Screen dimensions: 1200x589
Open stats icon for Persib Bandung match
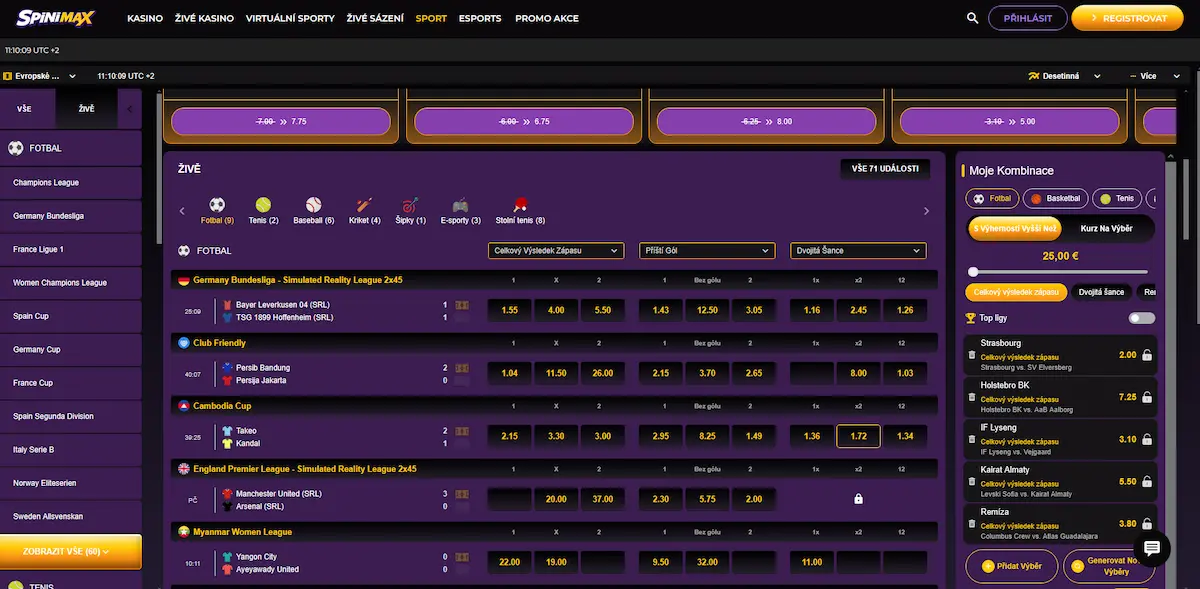[461, 367]
